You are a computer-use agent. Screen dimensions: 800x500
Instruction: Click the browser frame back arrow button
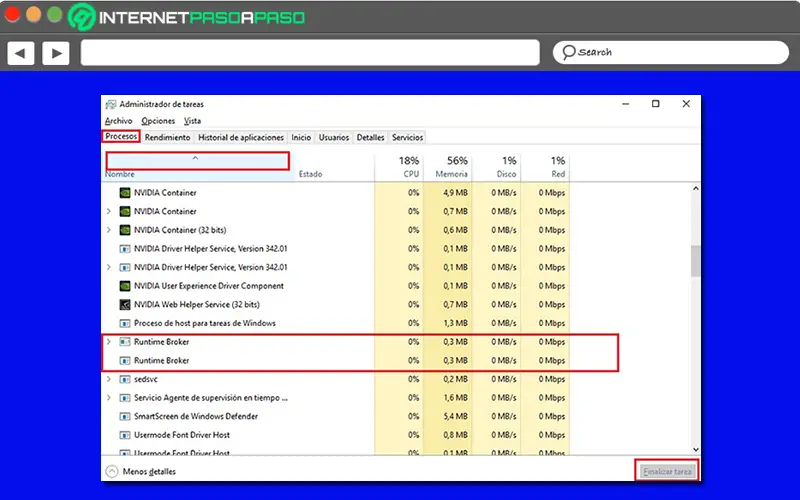(20, 53)
